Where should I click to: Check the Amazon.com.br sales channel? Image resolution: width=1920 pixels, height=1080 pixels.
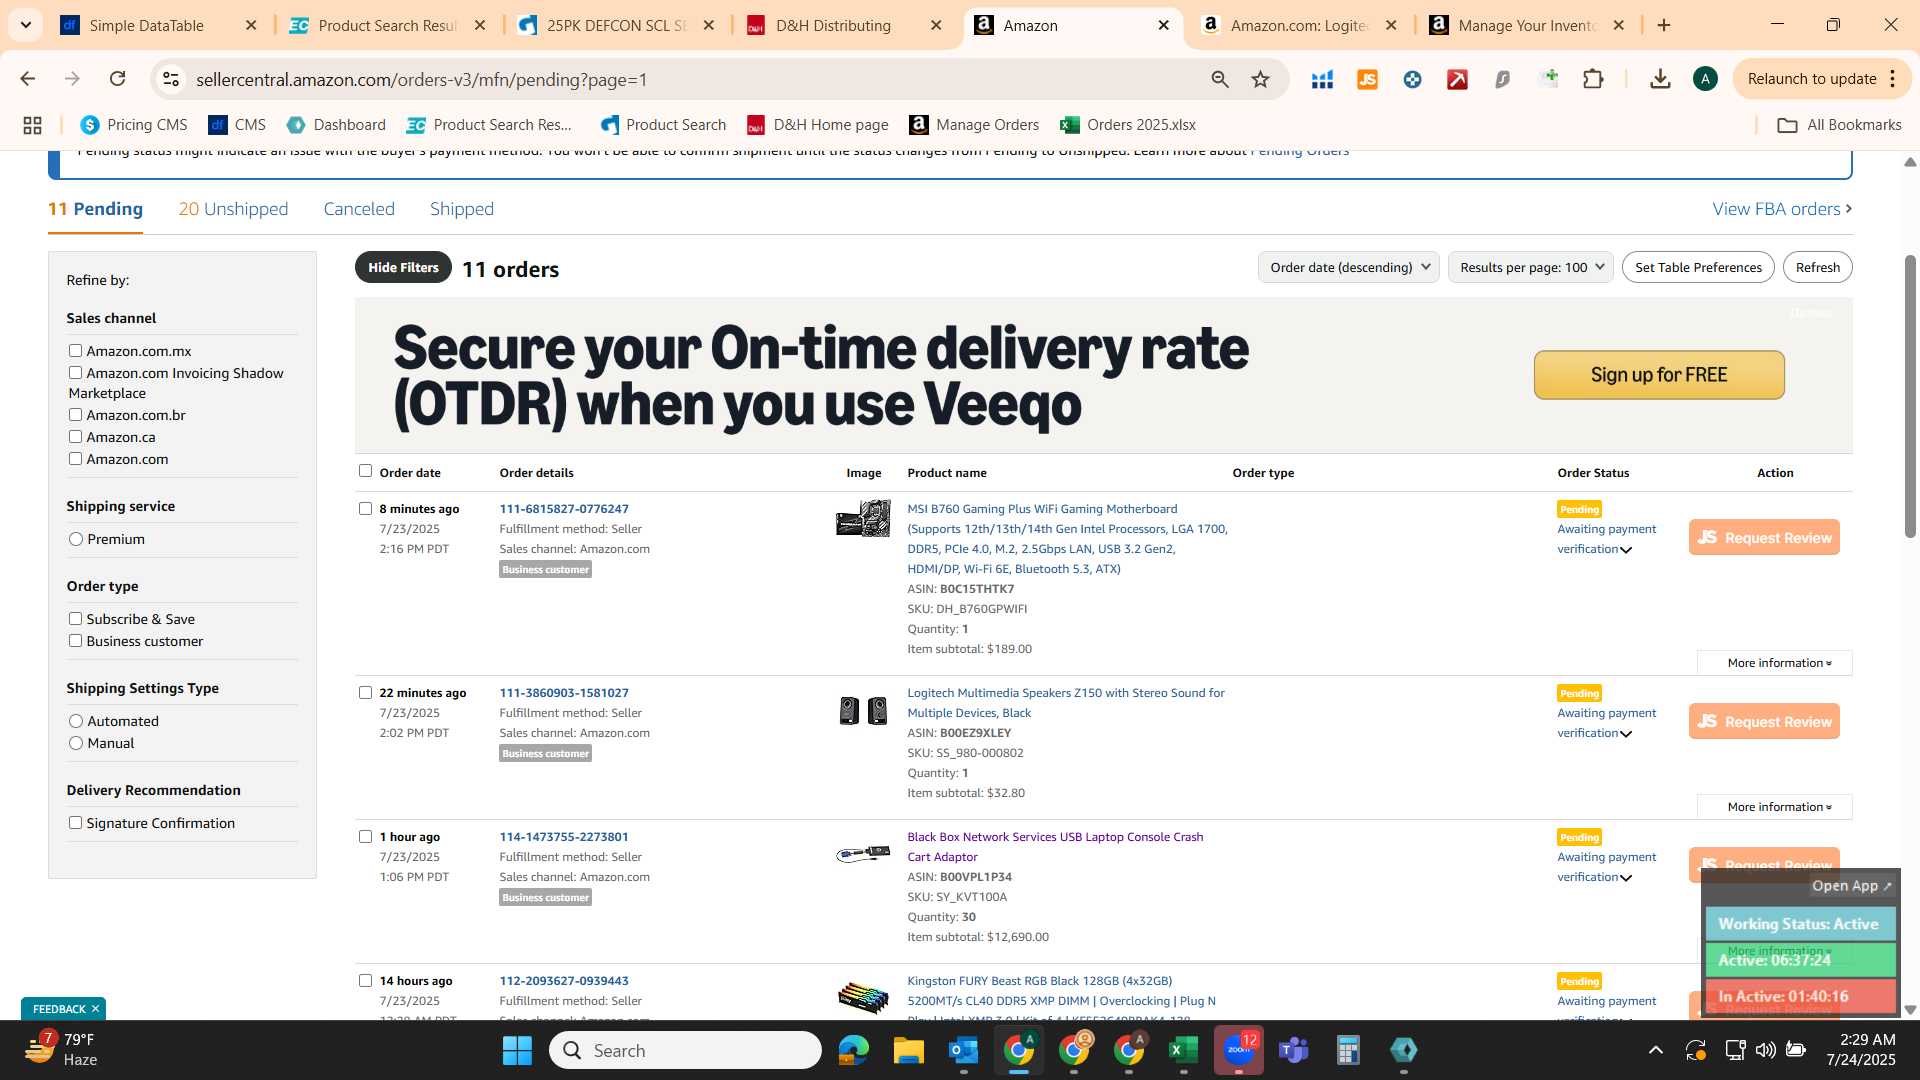75,414
